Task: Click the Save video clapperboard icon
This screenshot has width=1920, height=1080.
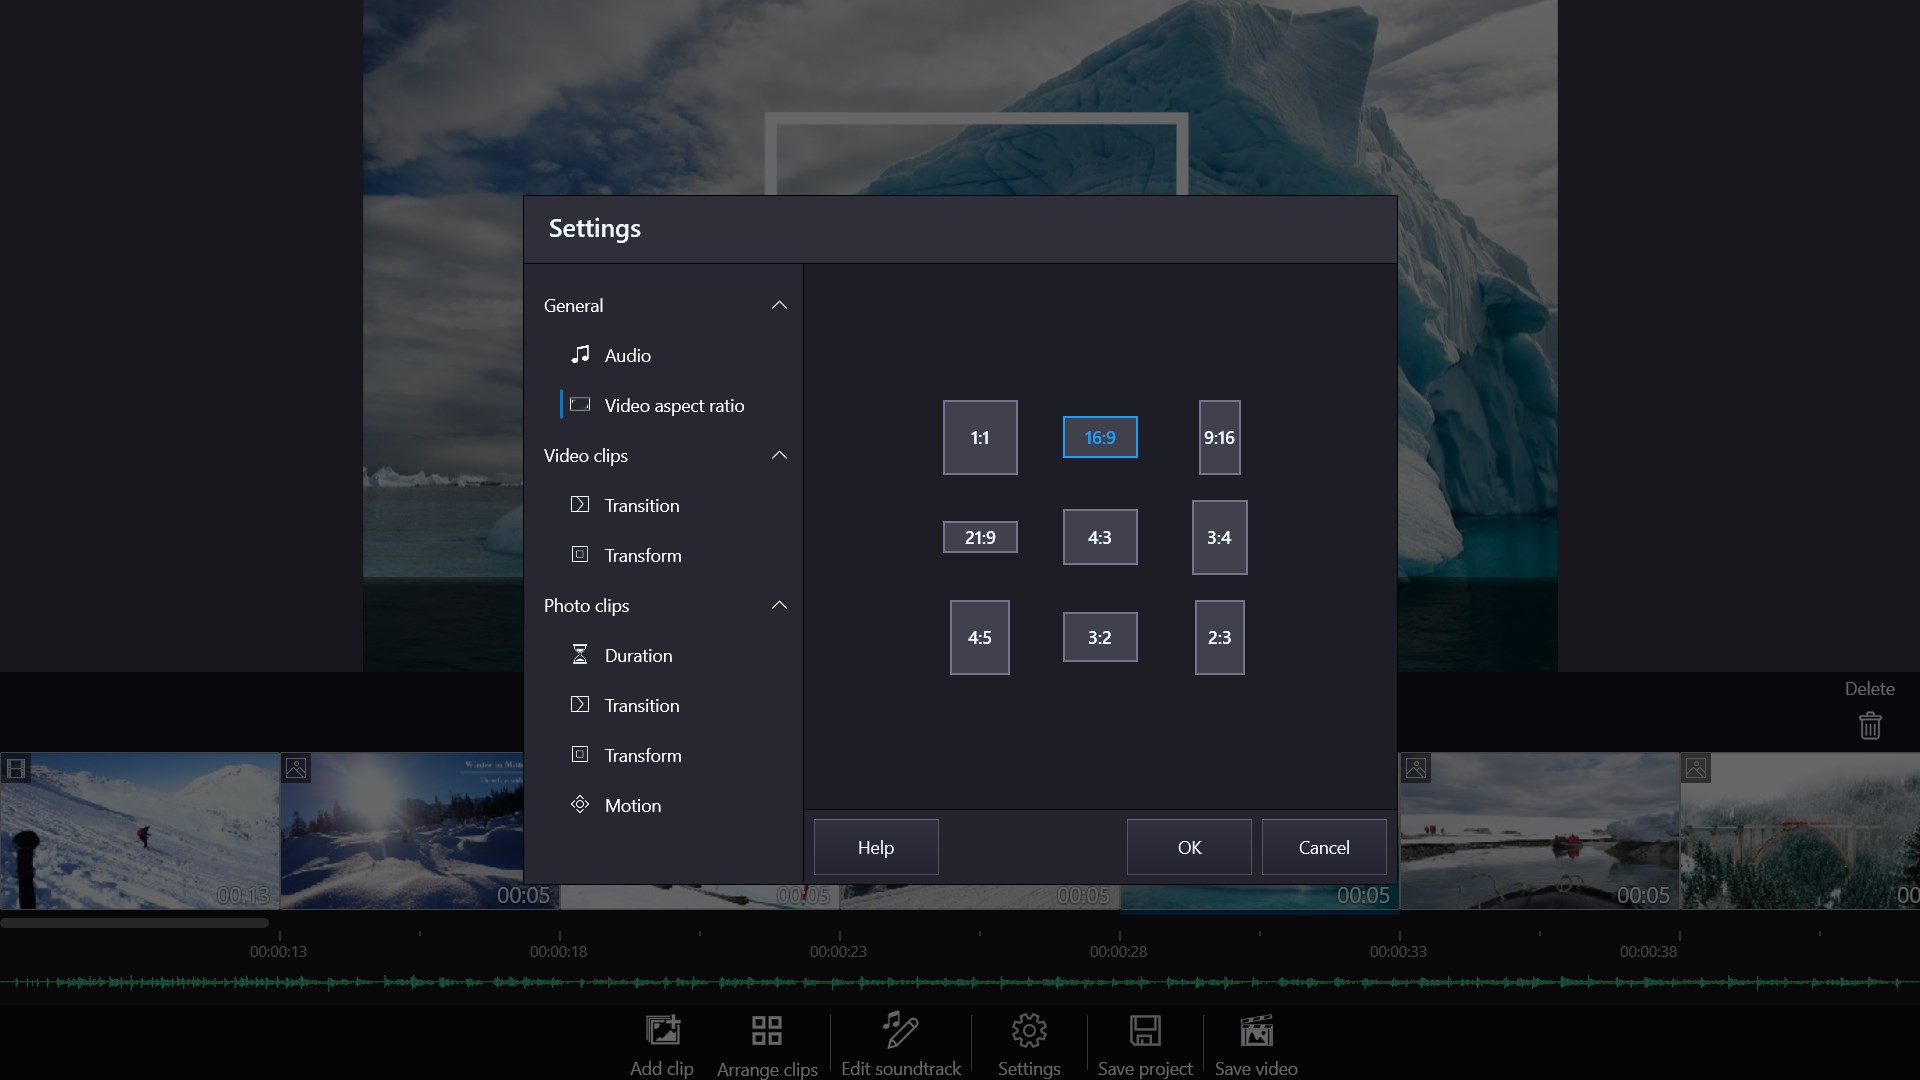Action: 1256,1031
